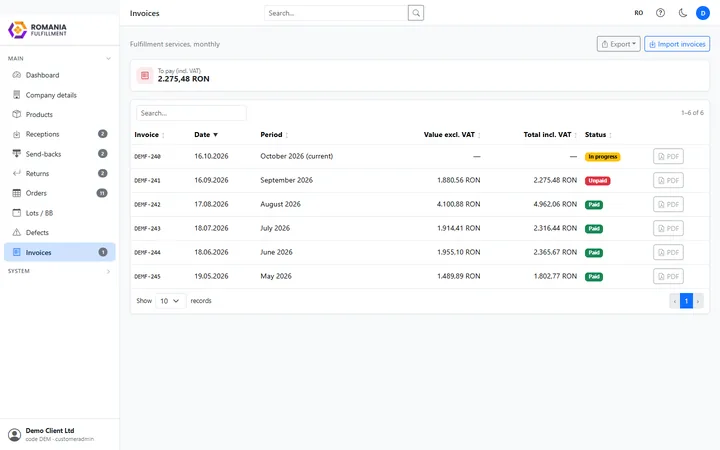Download PDF for invoice DEMF-242

pos(668,204)
